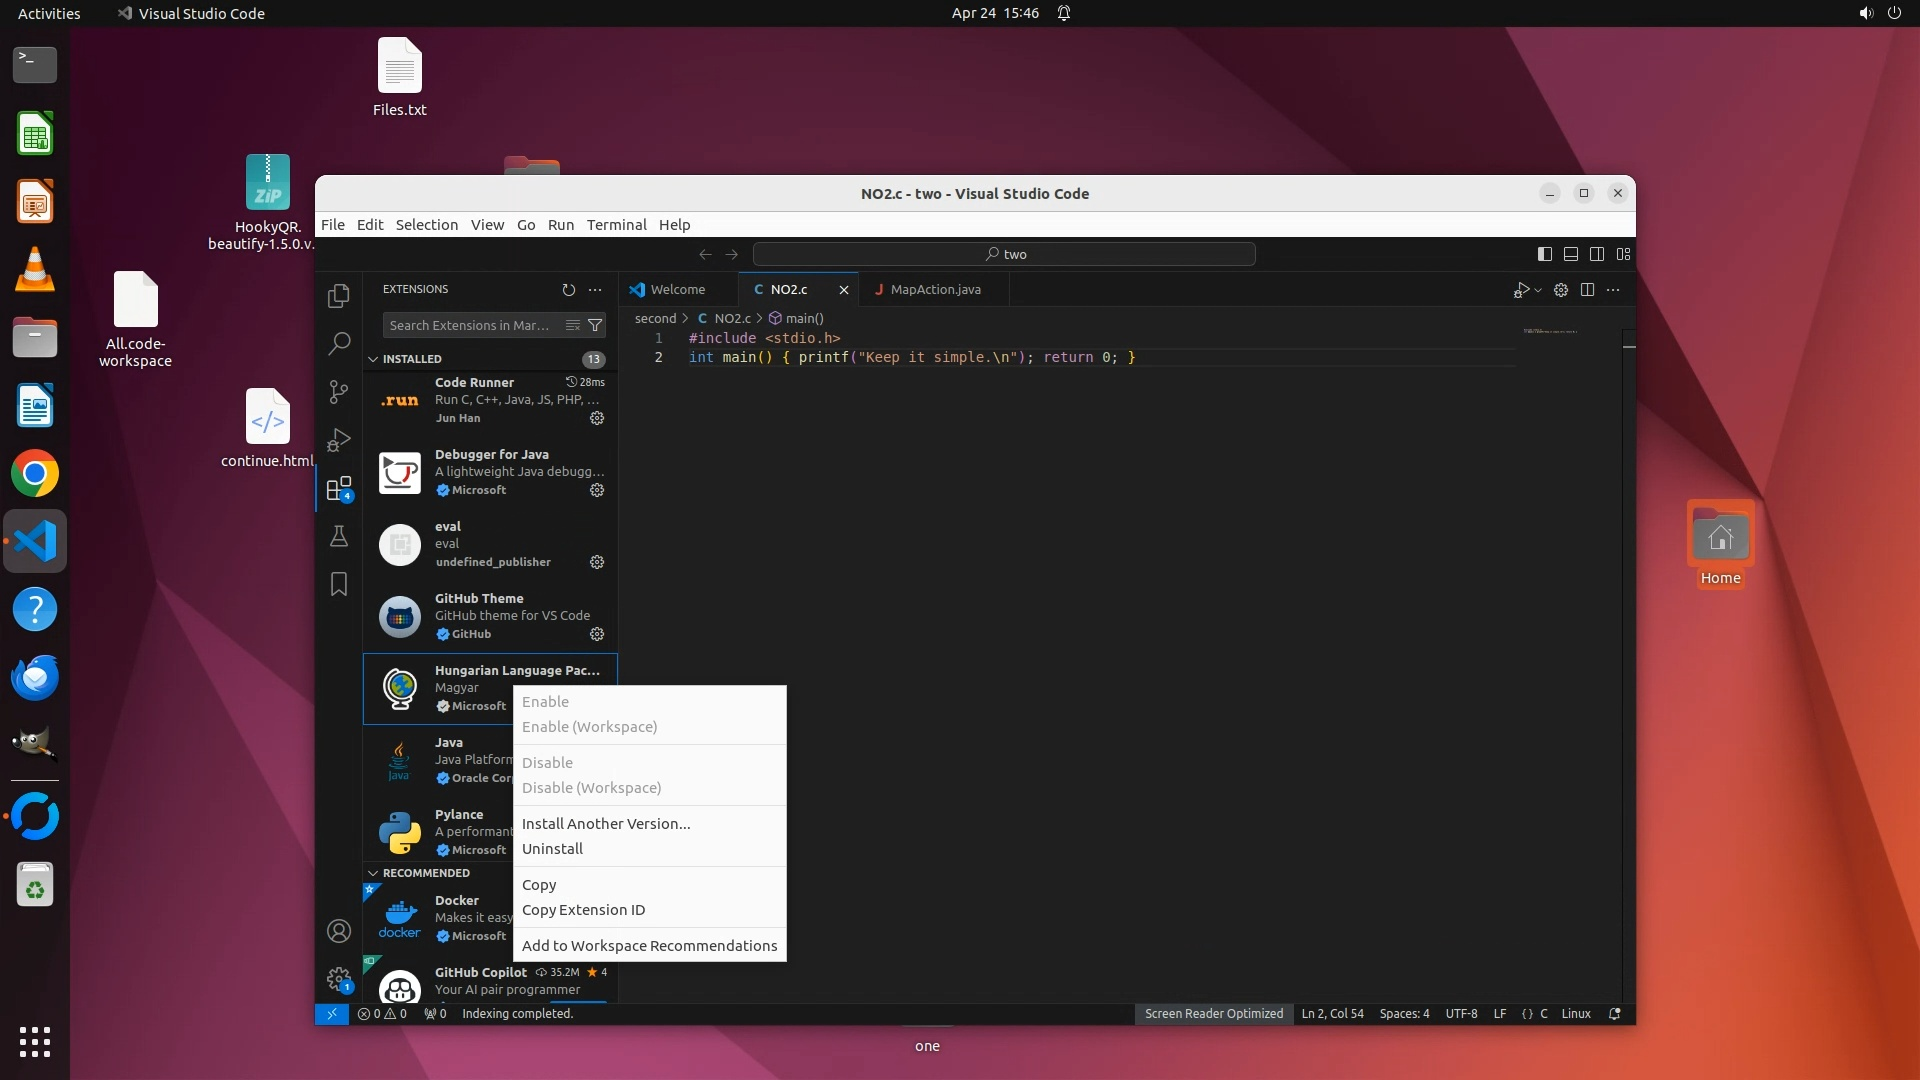Open the Testing flask icon

[339, 537]
